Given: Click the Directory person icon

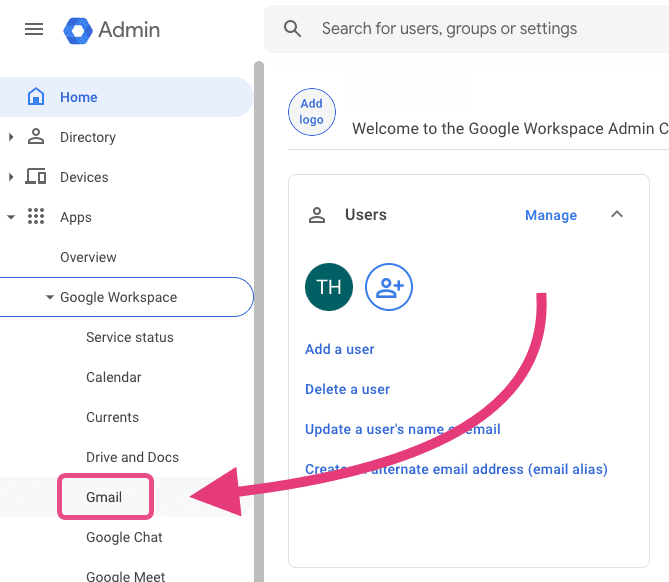Looking at the screenshot, I should (36, 137).
